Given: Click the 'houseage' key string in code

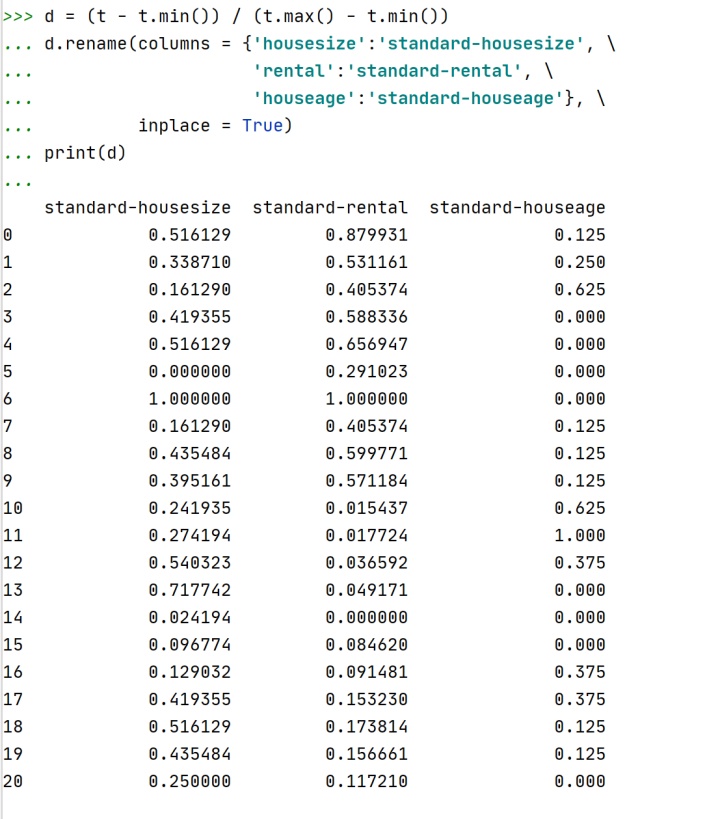Looking at the screenshot, I should 304,98.
